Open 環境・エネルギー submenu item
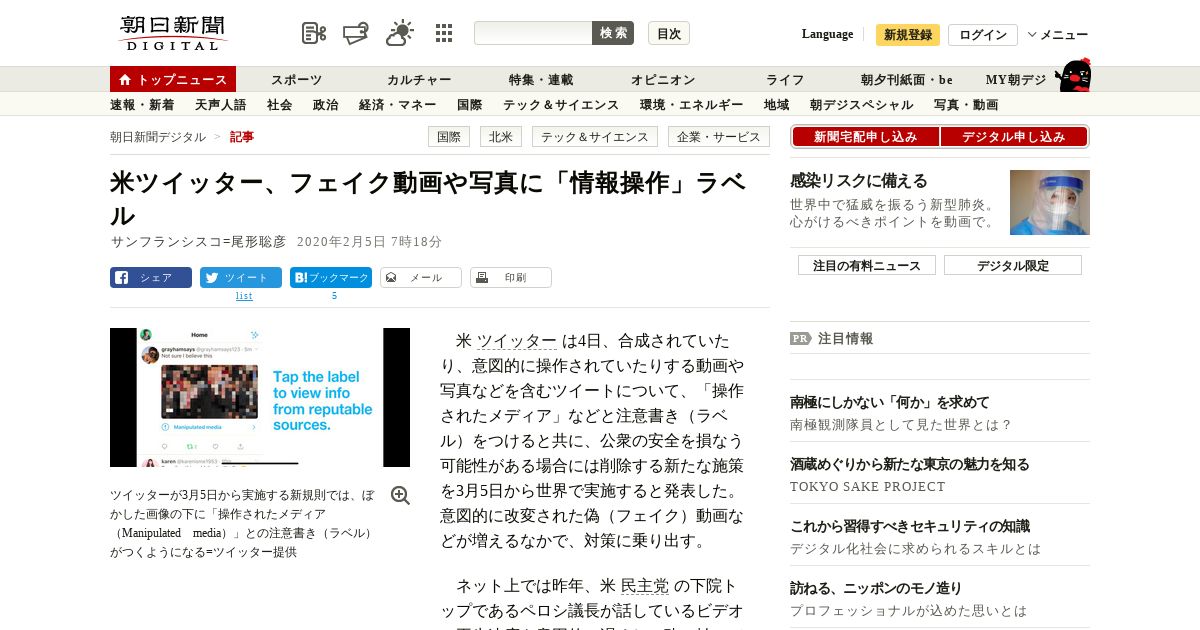The height and width of the screenshot is (630, 1200). coord(691,104)
